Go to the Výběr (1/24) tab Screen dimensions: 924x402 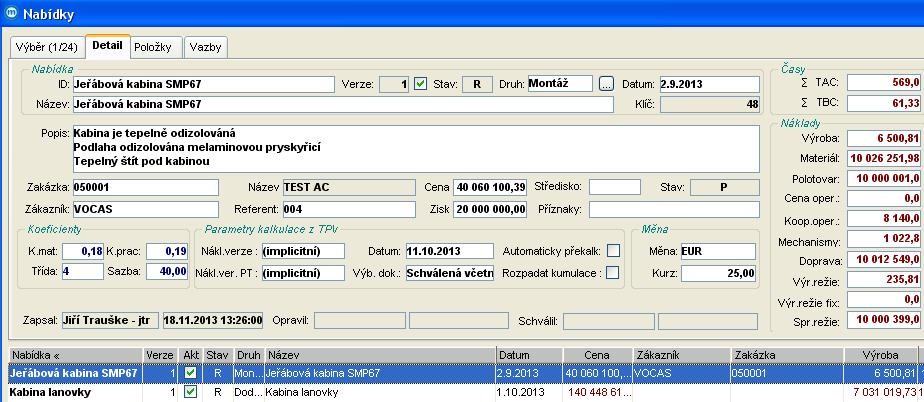pos(46,47)
